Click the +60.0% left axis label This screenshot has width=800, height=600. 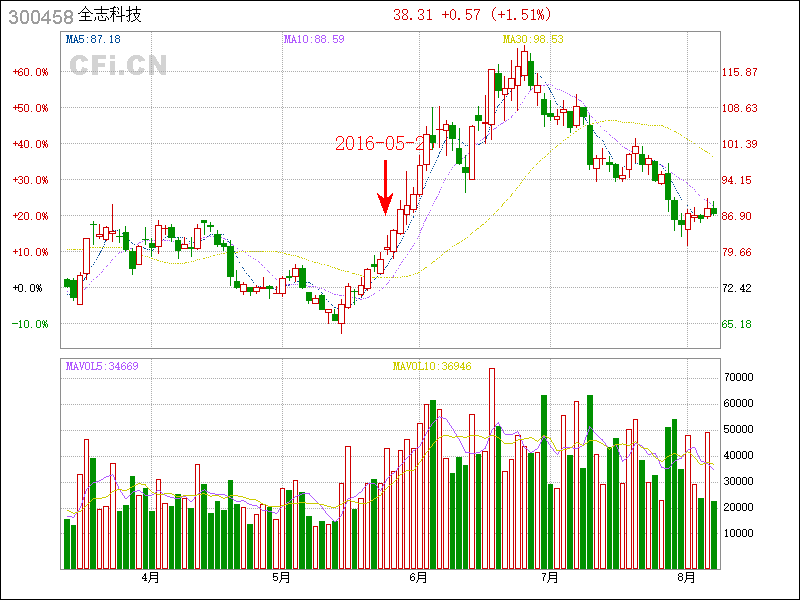(x=30, y=72)
